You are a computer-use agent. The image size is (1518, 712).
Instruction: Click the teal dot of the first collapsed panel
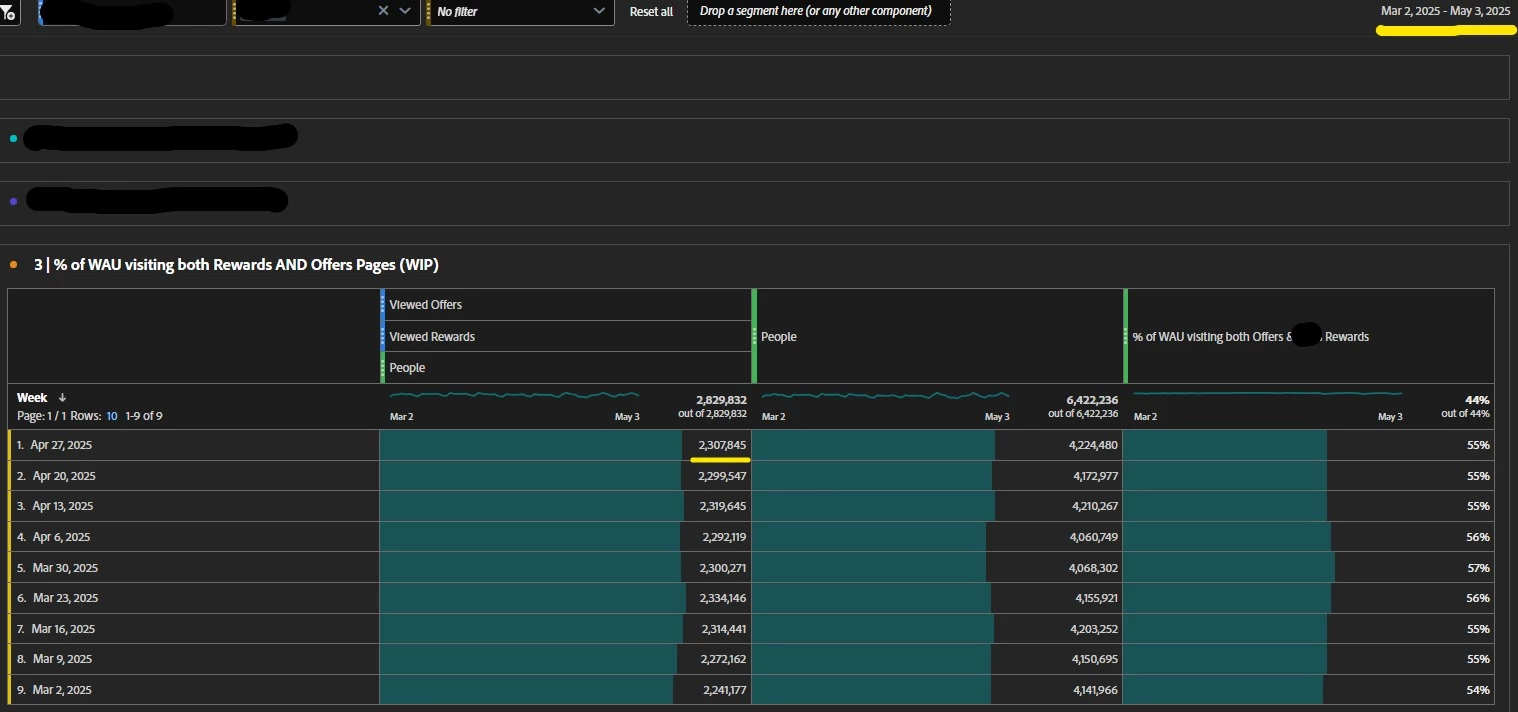pyautogui.click(x=13, y=139)
